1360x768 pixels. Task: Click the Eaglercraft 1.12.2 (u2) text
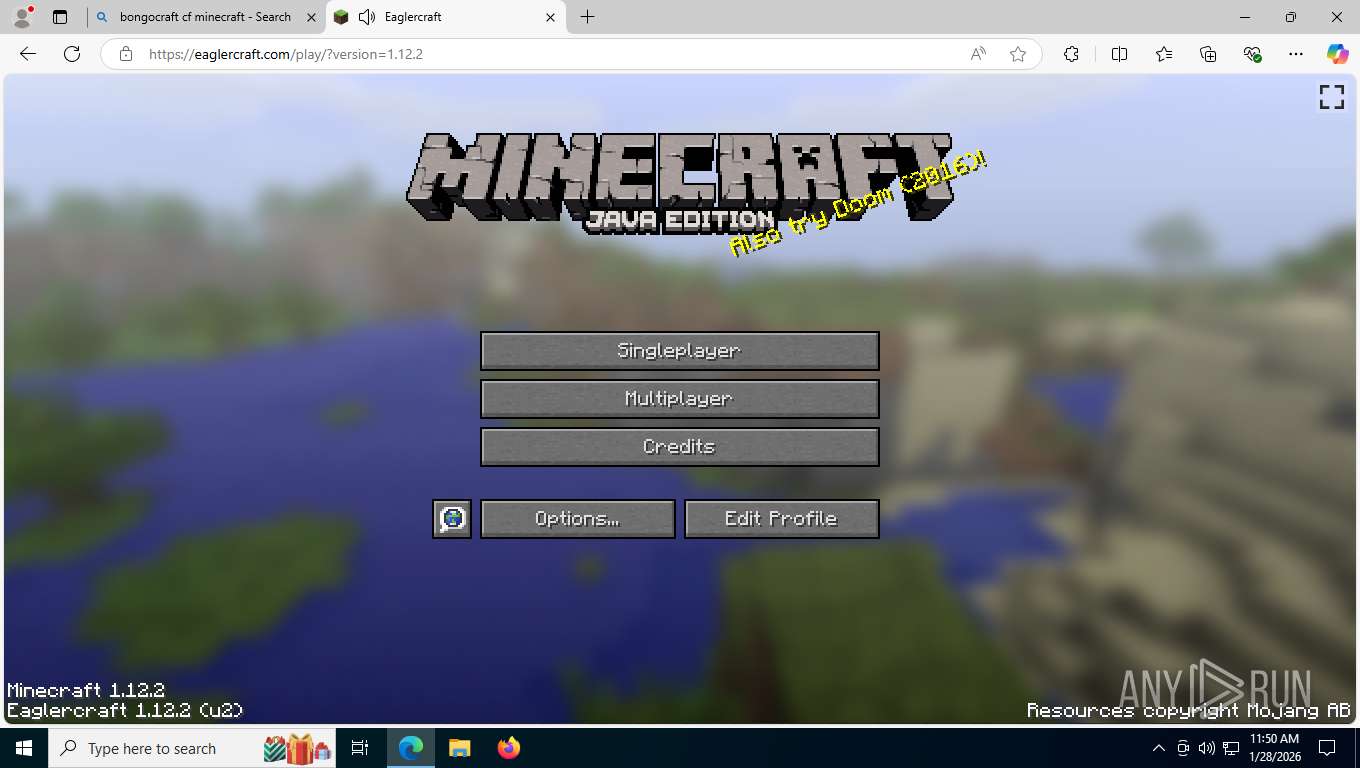(125, 710)
